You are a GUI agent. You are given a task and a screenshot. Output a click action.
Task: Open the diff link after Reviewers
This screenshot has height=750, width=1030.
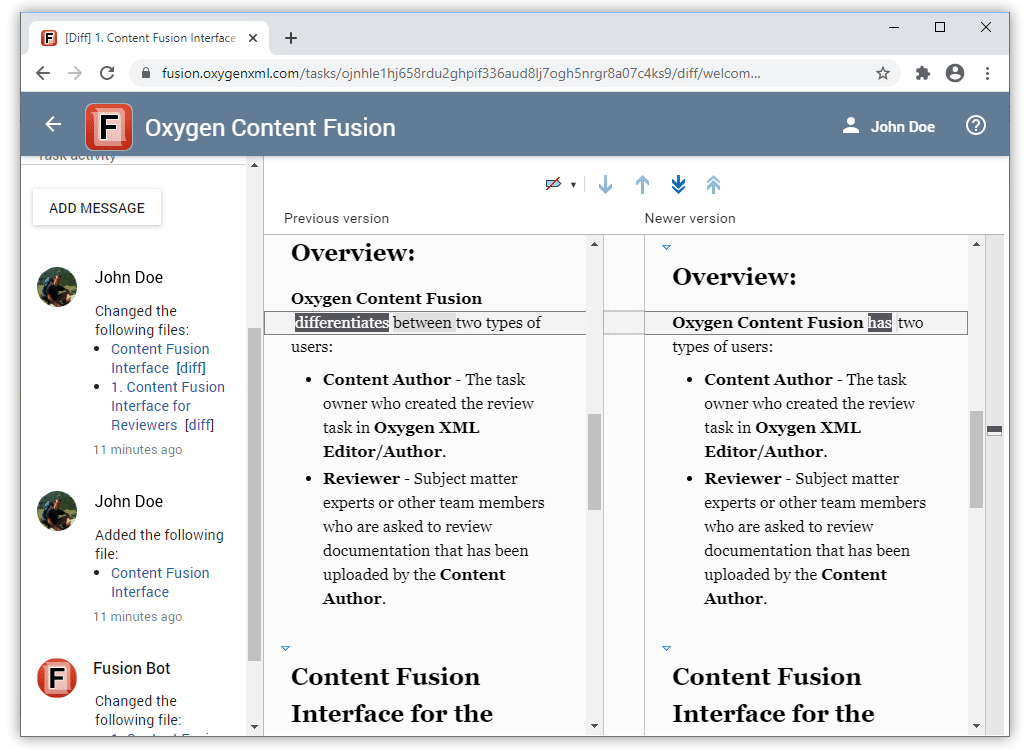(x=200, y=425)
